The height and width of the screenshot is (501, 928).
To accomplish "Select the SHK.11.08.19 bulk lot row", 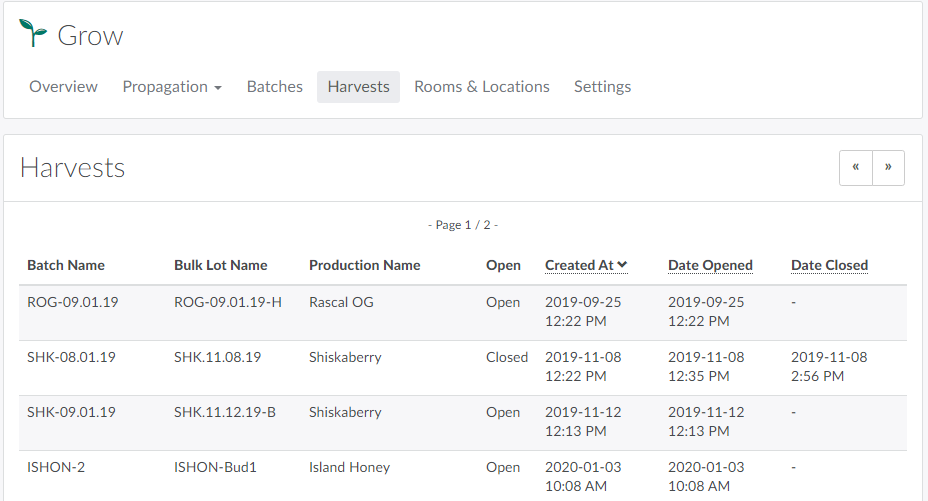I will pos(217,357).
